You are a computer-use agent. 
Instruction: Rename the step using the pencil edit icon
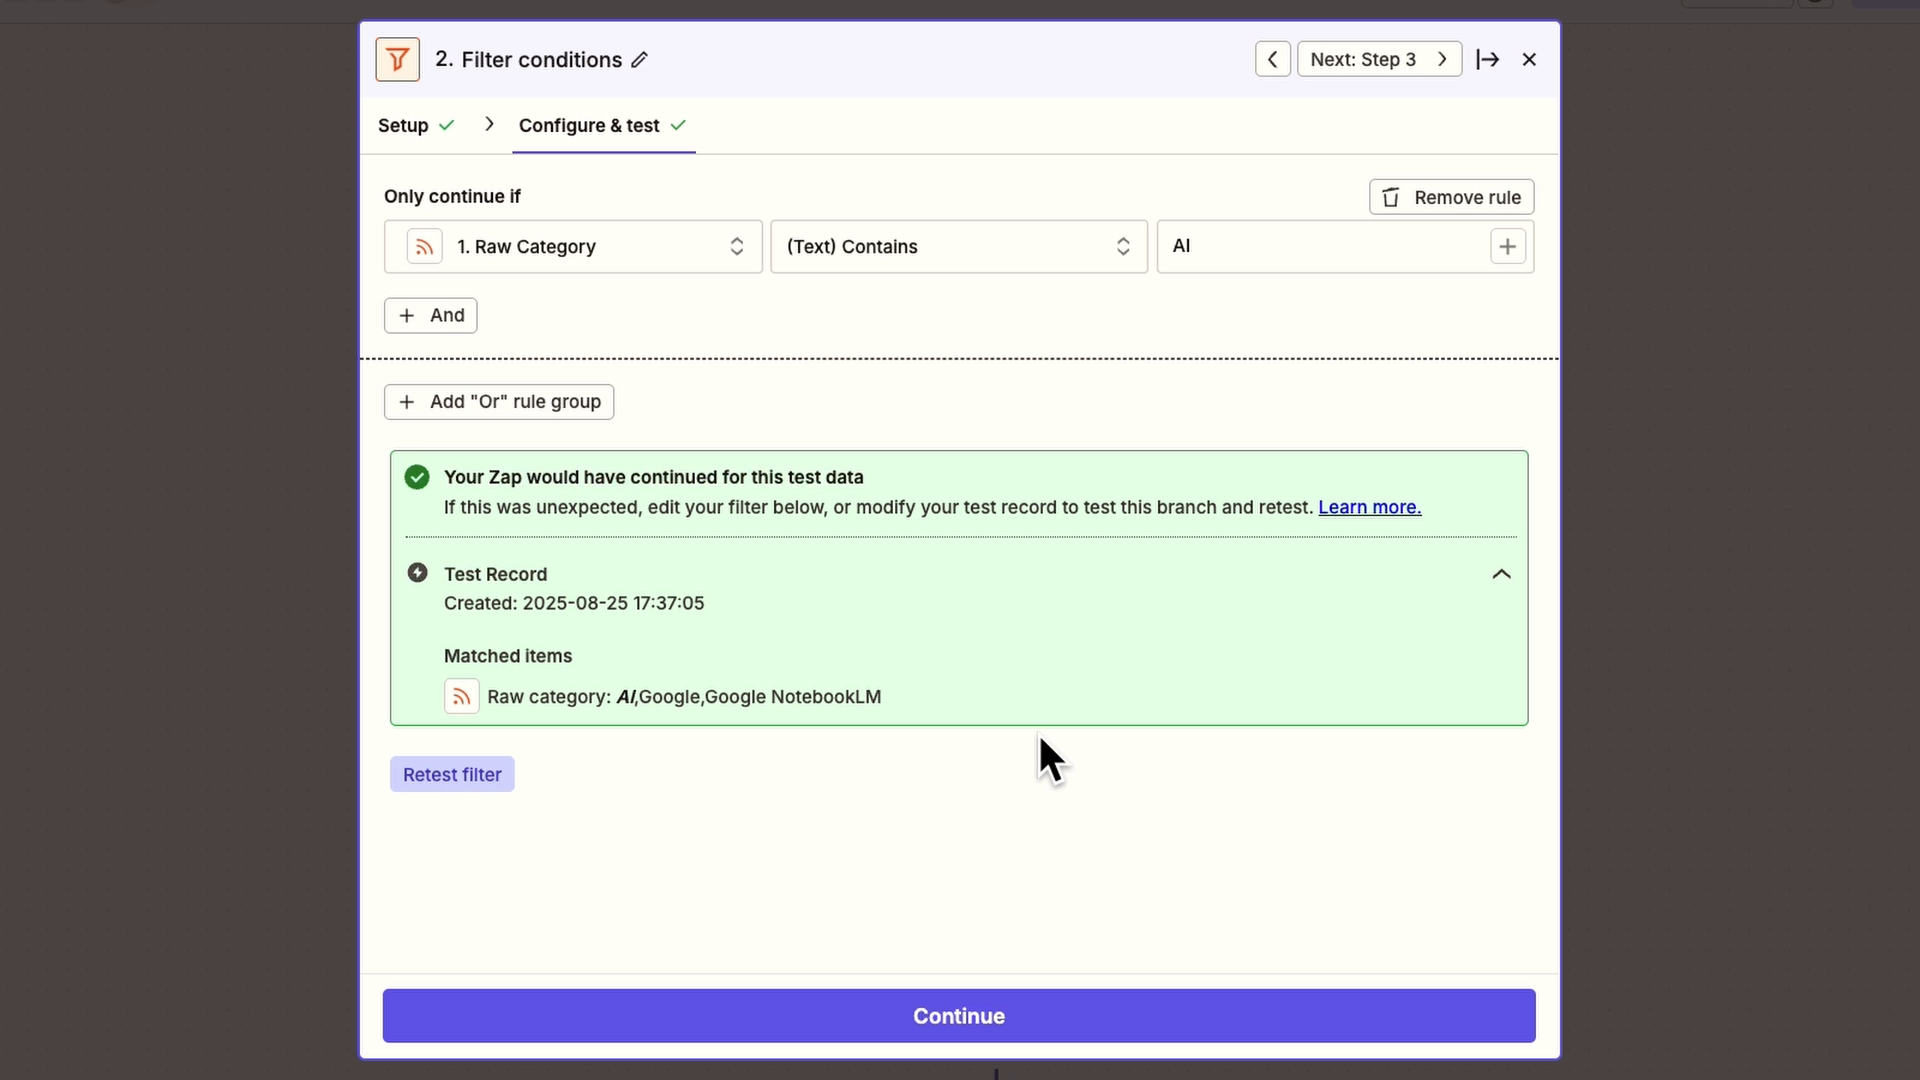pyautogui.click(x=640, y=60)
